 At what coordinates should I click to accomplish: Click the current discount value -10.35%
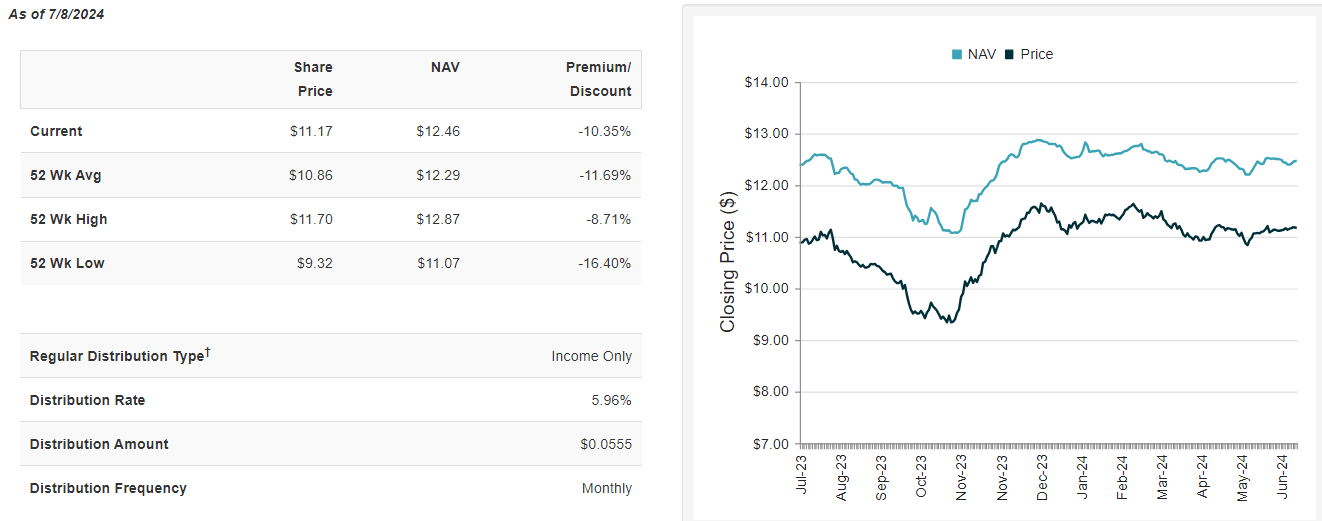click(603, 131)
